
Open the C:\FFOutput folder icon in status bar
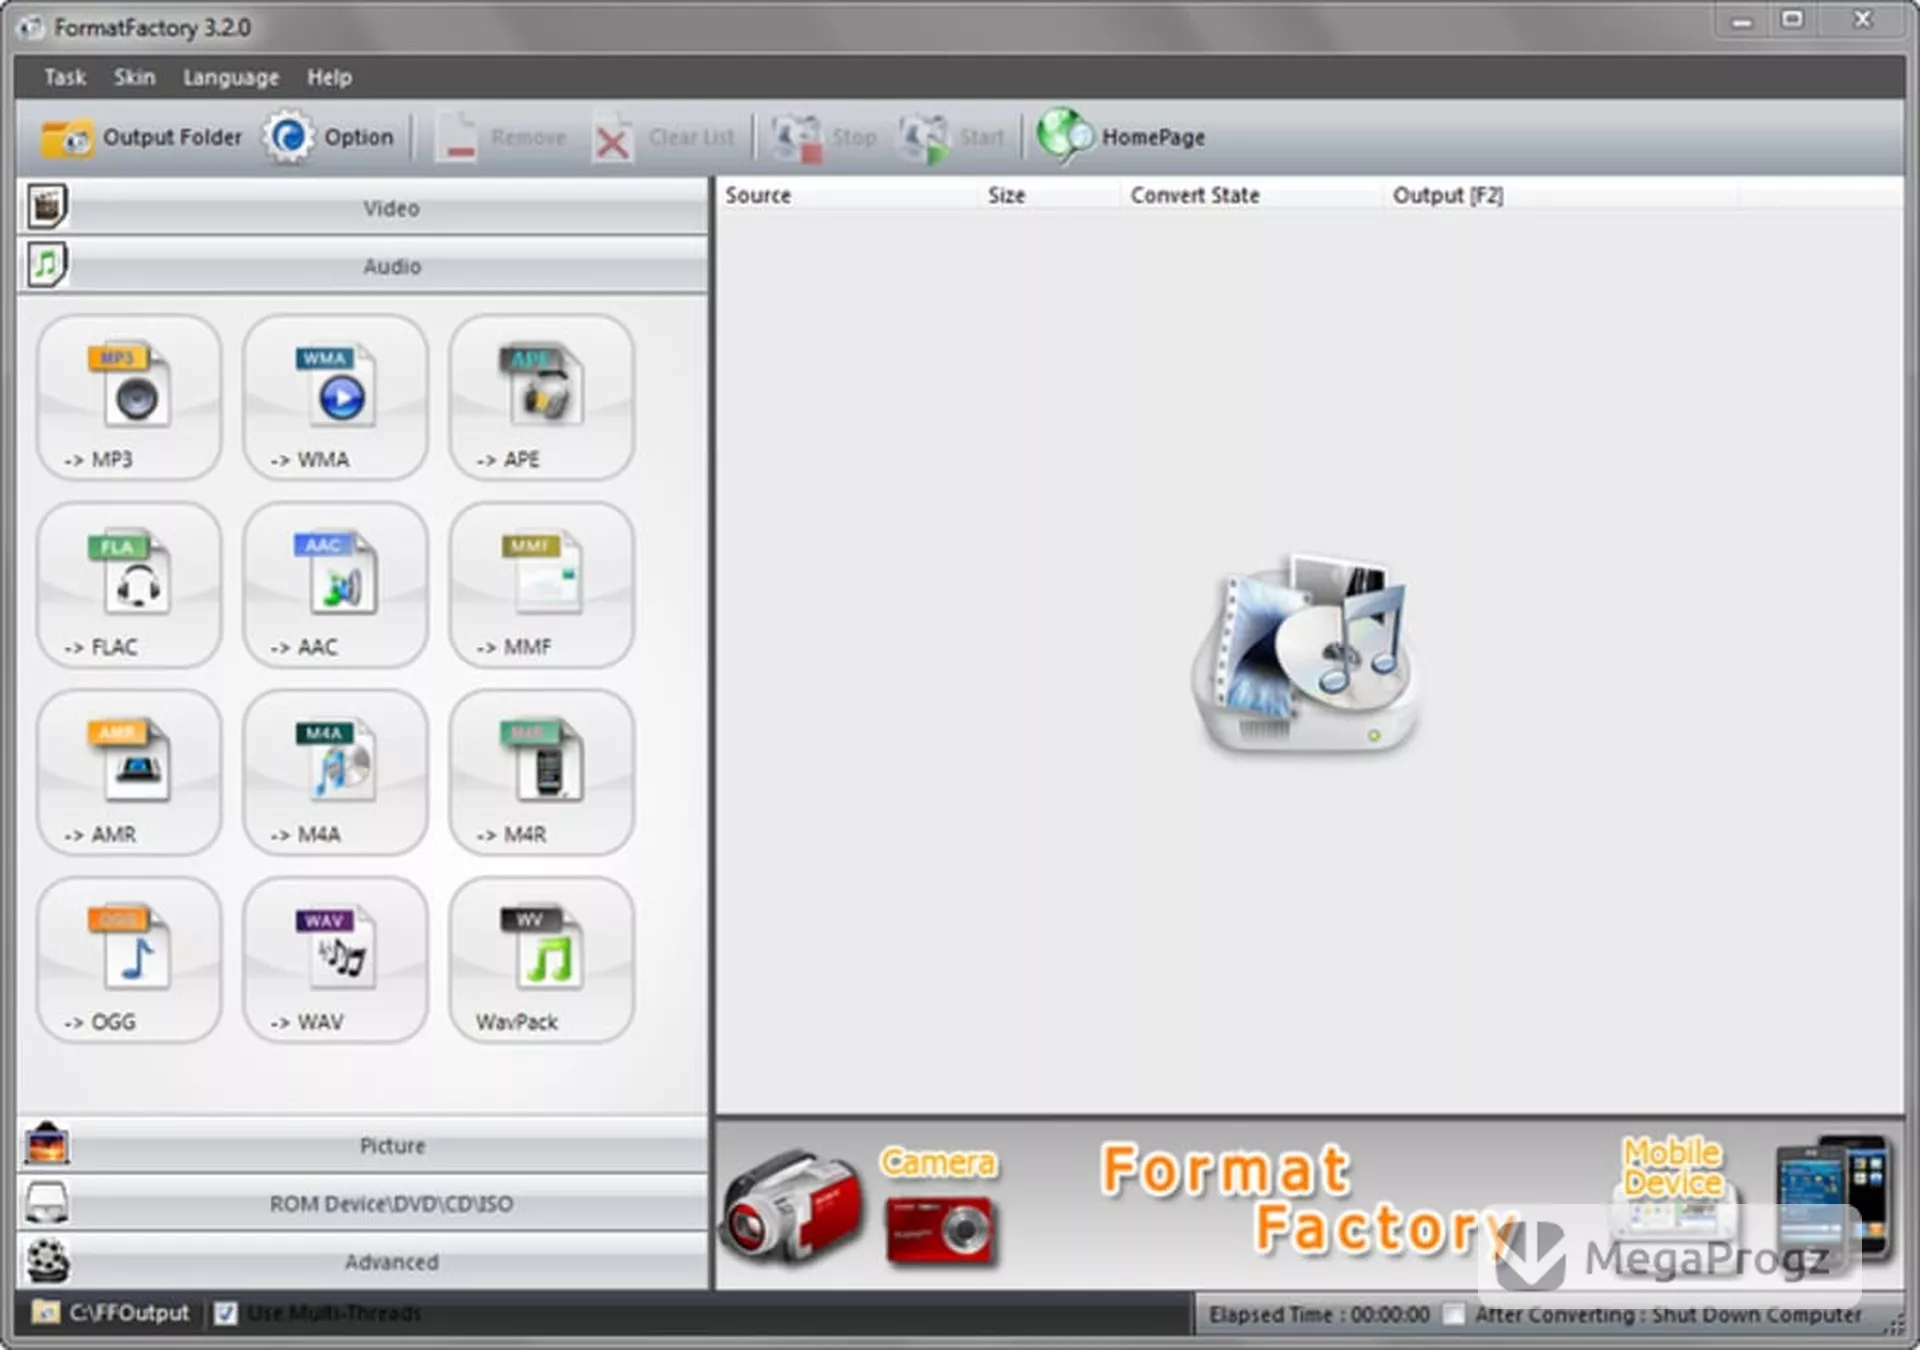46,1311
